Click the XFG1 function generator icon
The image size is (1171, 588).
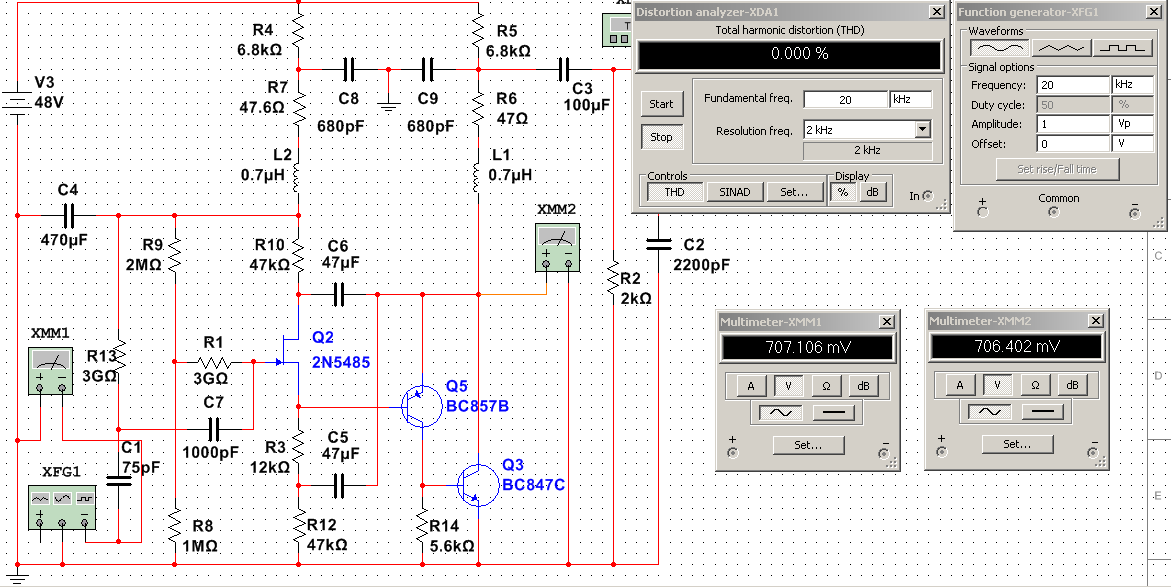(63, 508)
